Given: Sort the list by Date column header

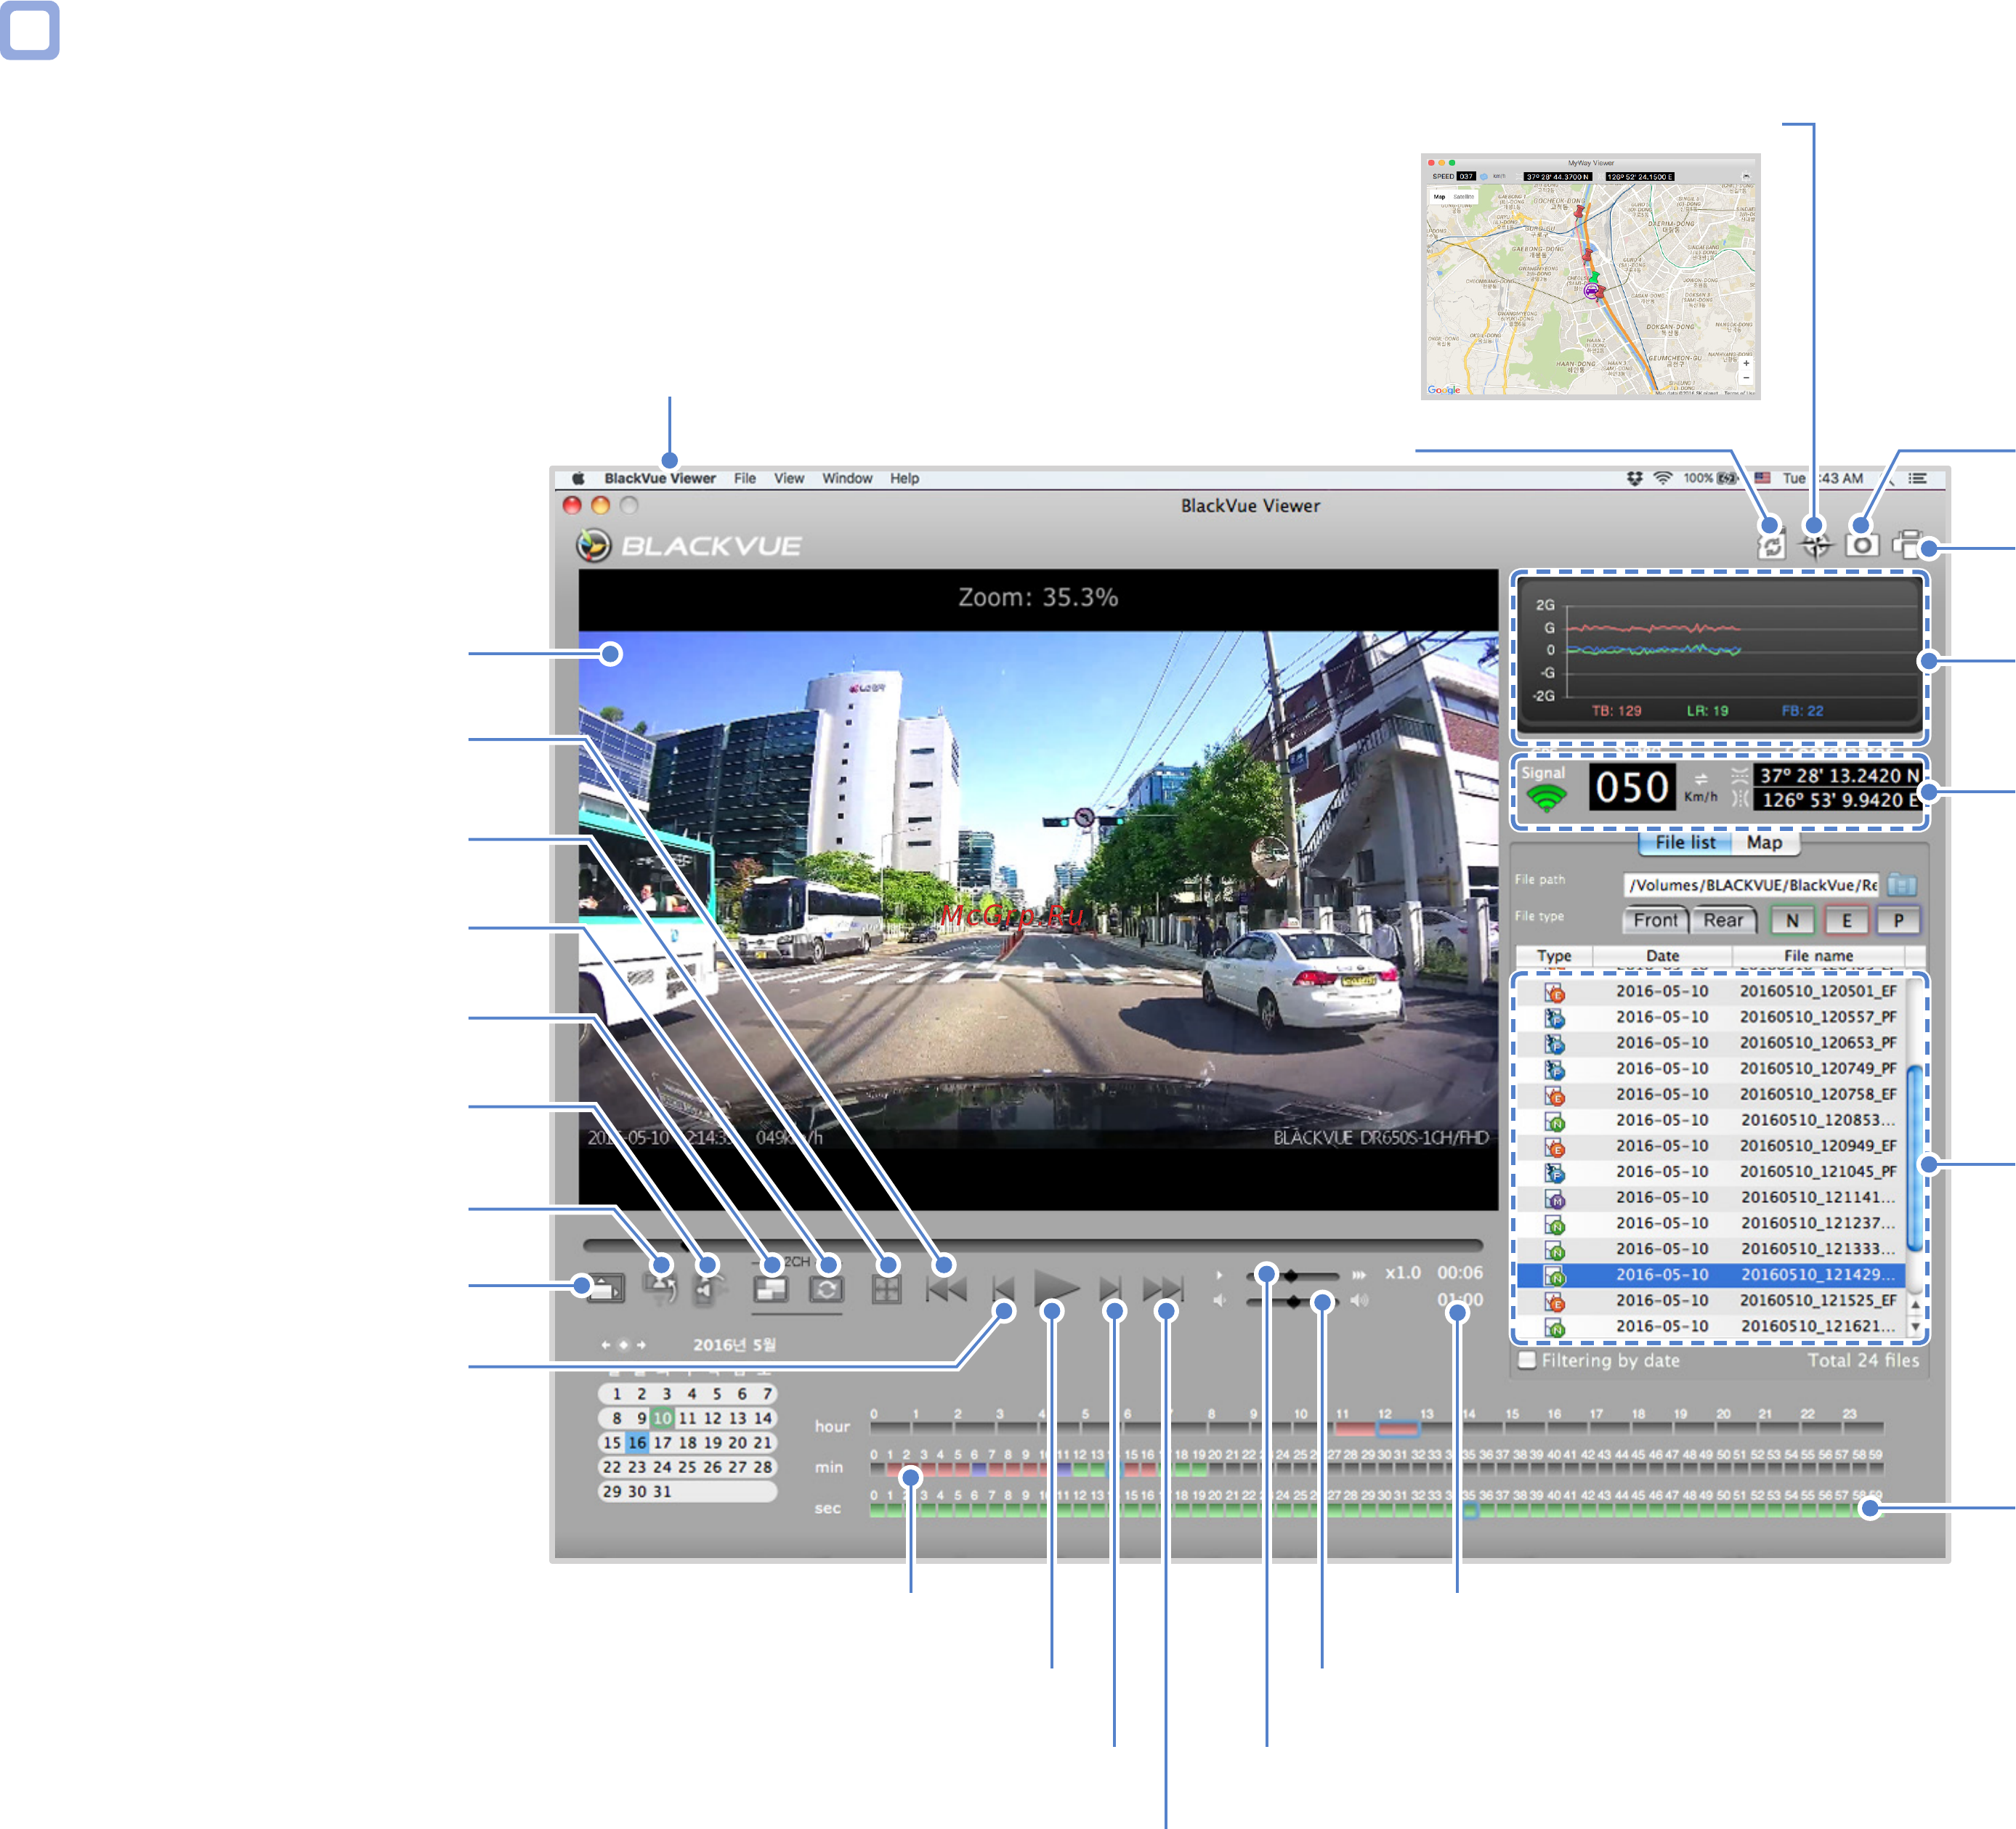Looking at the screenshot, I should [x=1662, y=956].
